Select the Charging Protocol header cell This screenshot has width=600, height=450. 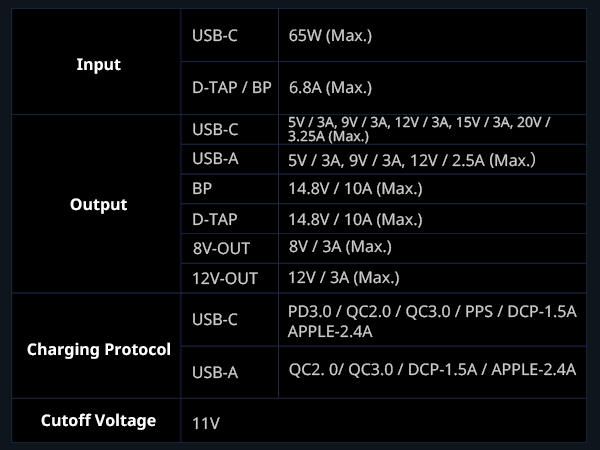[x=98, y=350]
